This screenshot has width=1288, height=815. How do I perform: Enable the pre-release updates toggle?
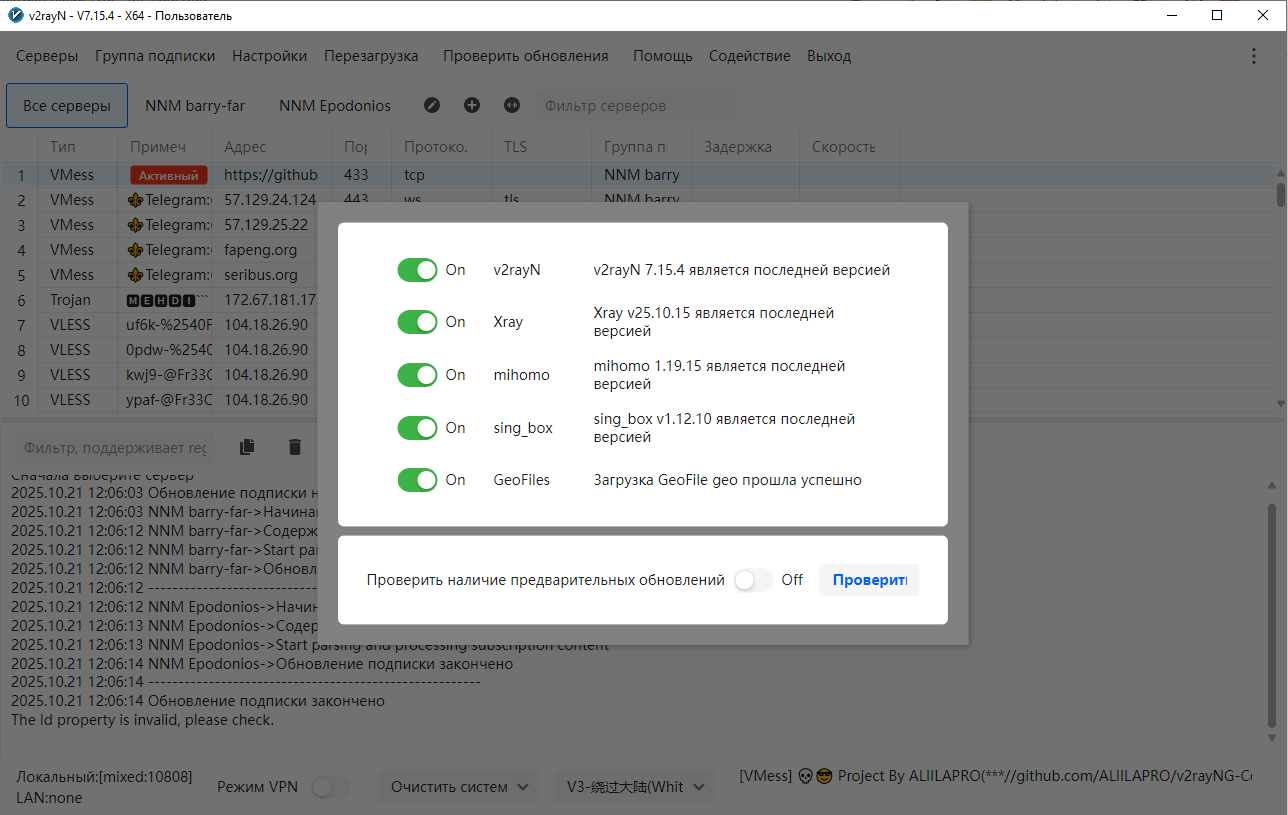[753, 580]
